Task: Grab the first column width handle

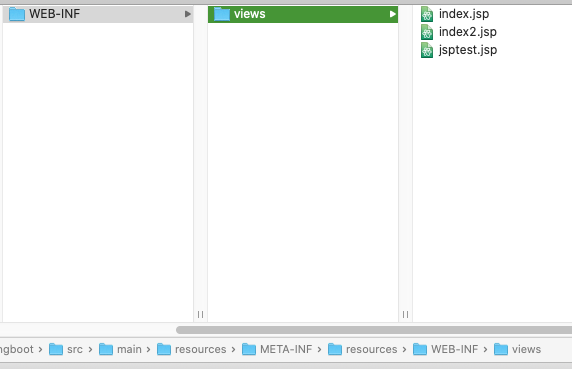Action: click(200, 314)
